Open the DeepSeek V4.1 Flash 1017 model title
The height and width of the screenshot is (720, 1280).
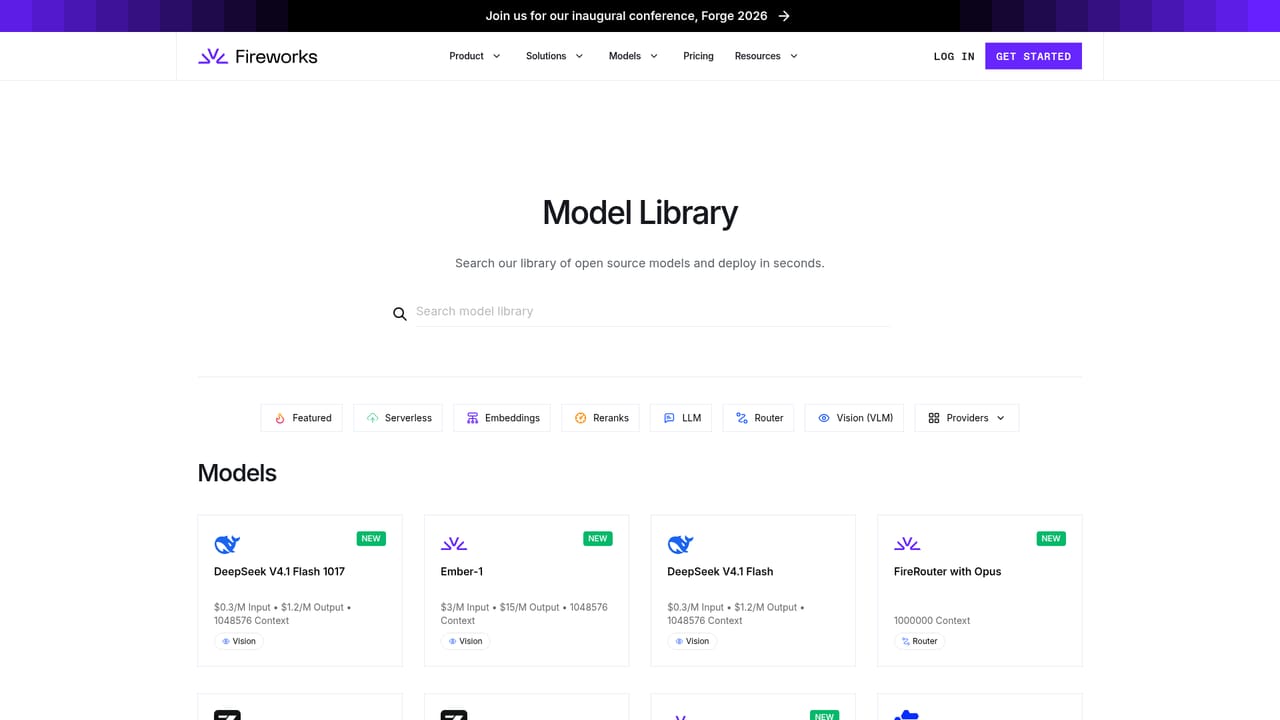[279, 572]
